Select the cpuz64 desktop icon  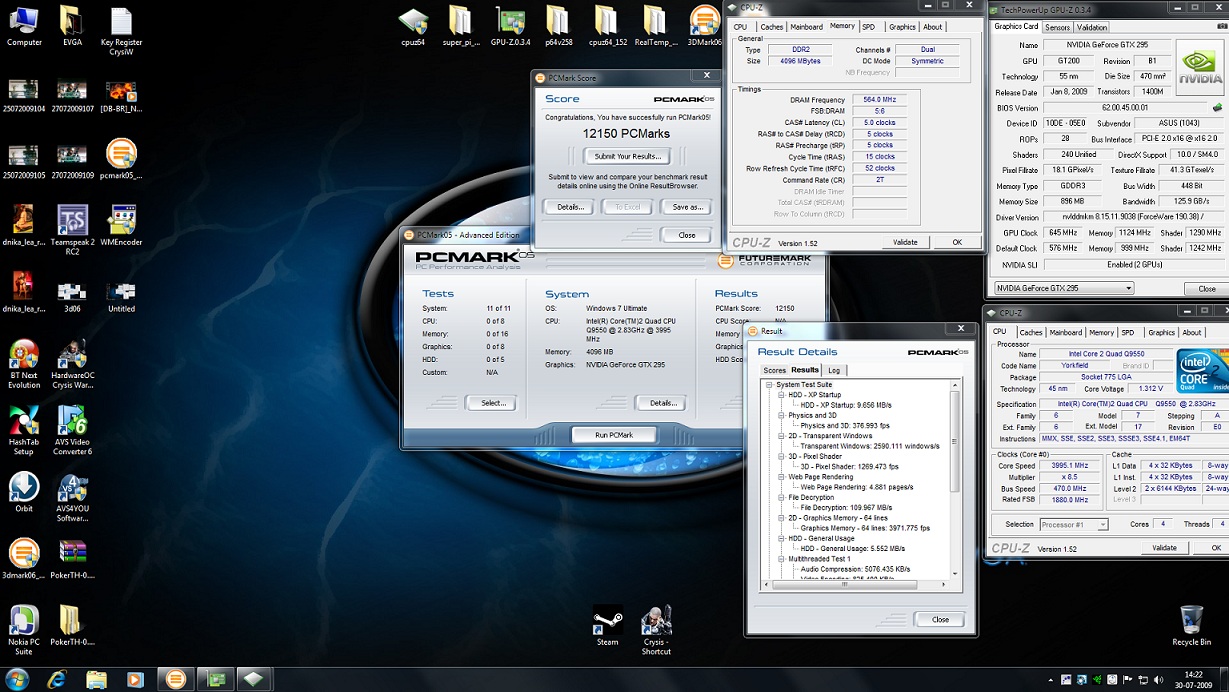[413, 27]
